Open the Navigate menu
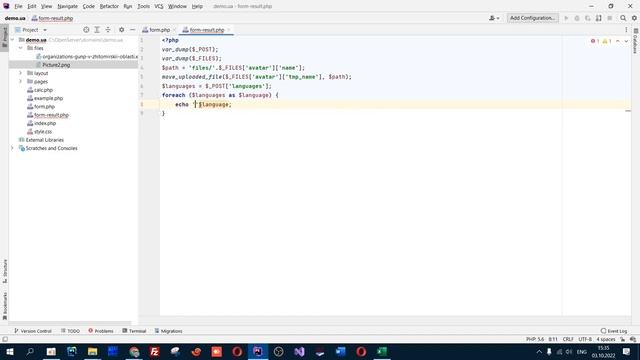Screen dimensions: 640x360 point(67,7)
